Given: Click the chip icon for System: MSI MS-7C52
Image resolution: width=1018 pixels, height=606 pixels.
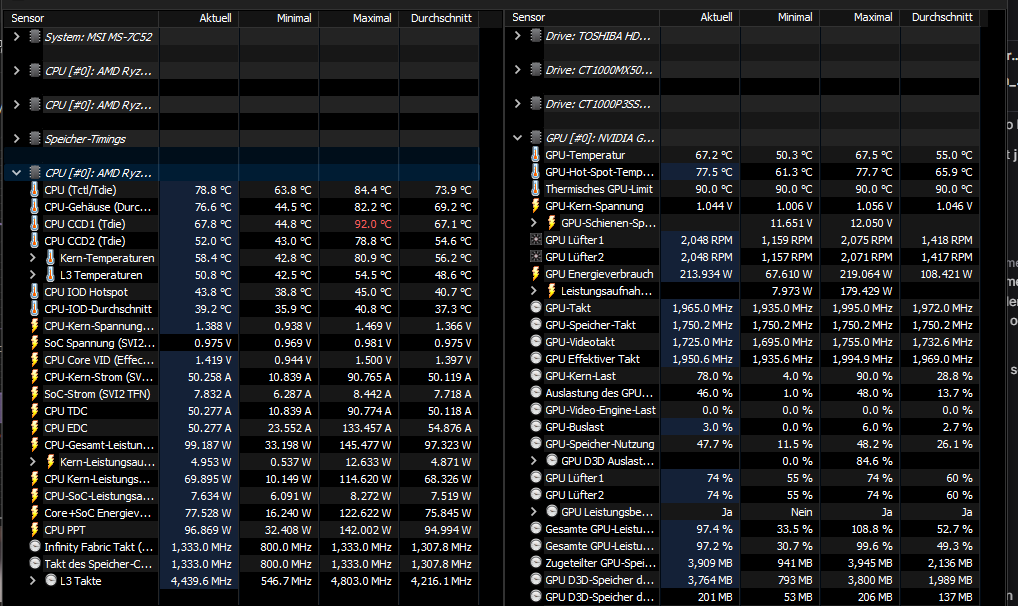Looking at the screenshot, I should click(x=35, y=37).
